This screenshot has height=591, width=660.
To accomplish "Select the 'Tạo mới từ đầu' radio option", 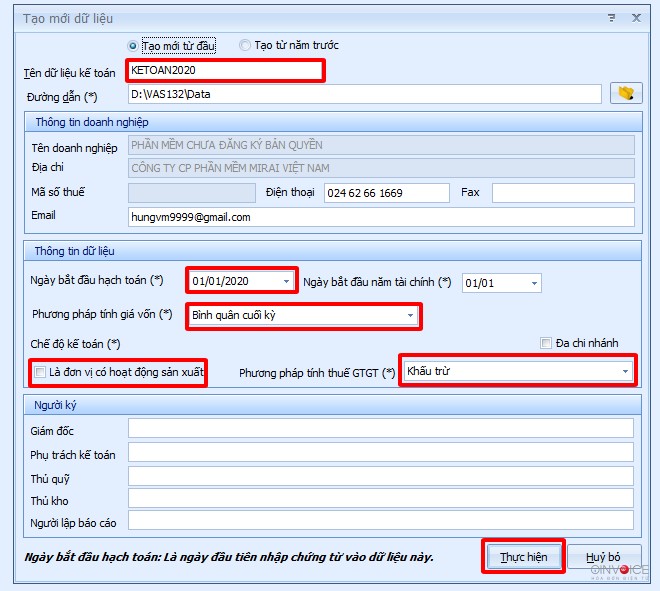I will (133, 46).
